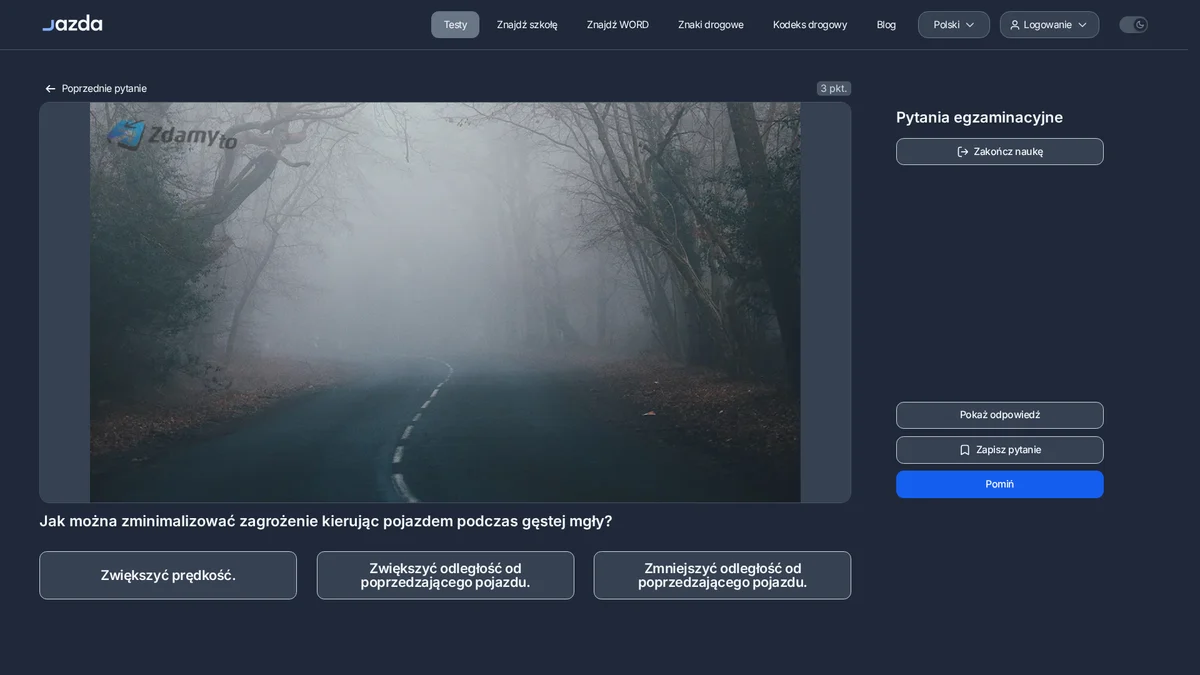Click the Zakończ naukę button

pyautogui.click(x=1000, y=152)
